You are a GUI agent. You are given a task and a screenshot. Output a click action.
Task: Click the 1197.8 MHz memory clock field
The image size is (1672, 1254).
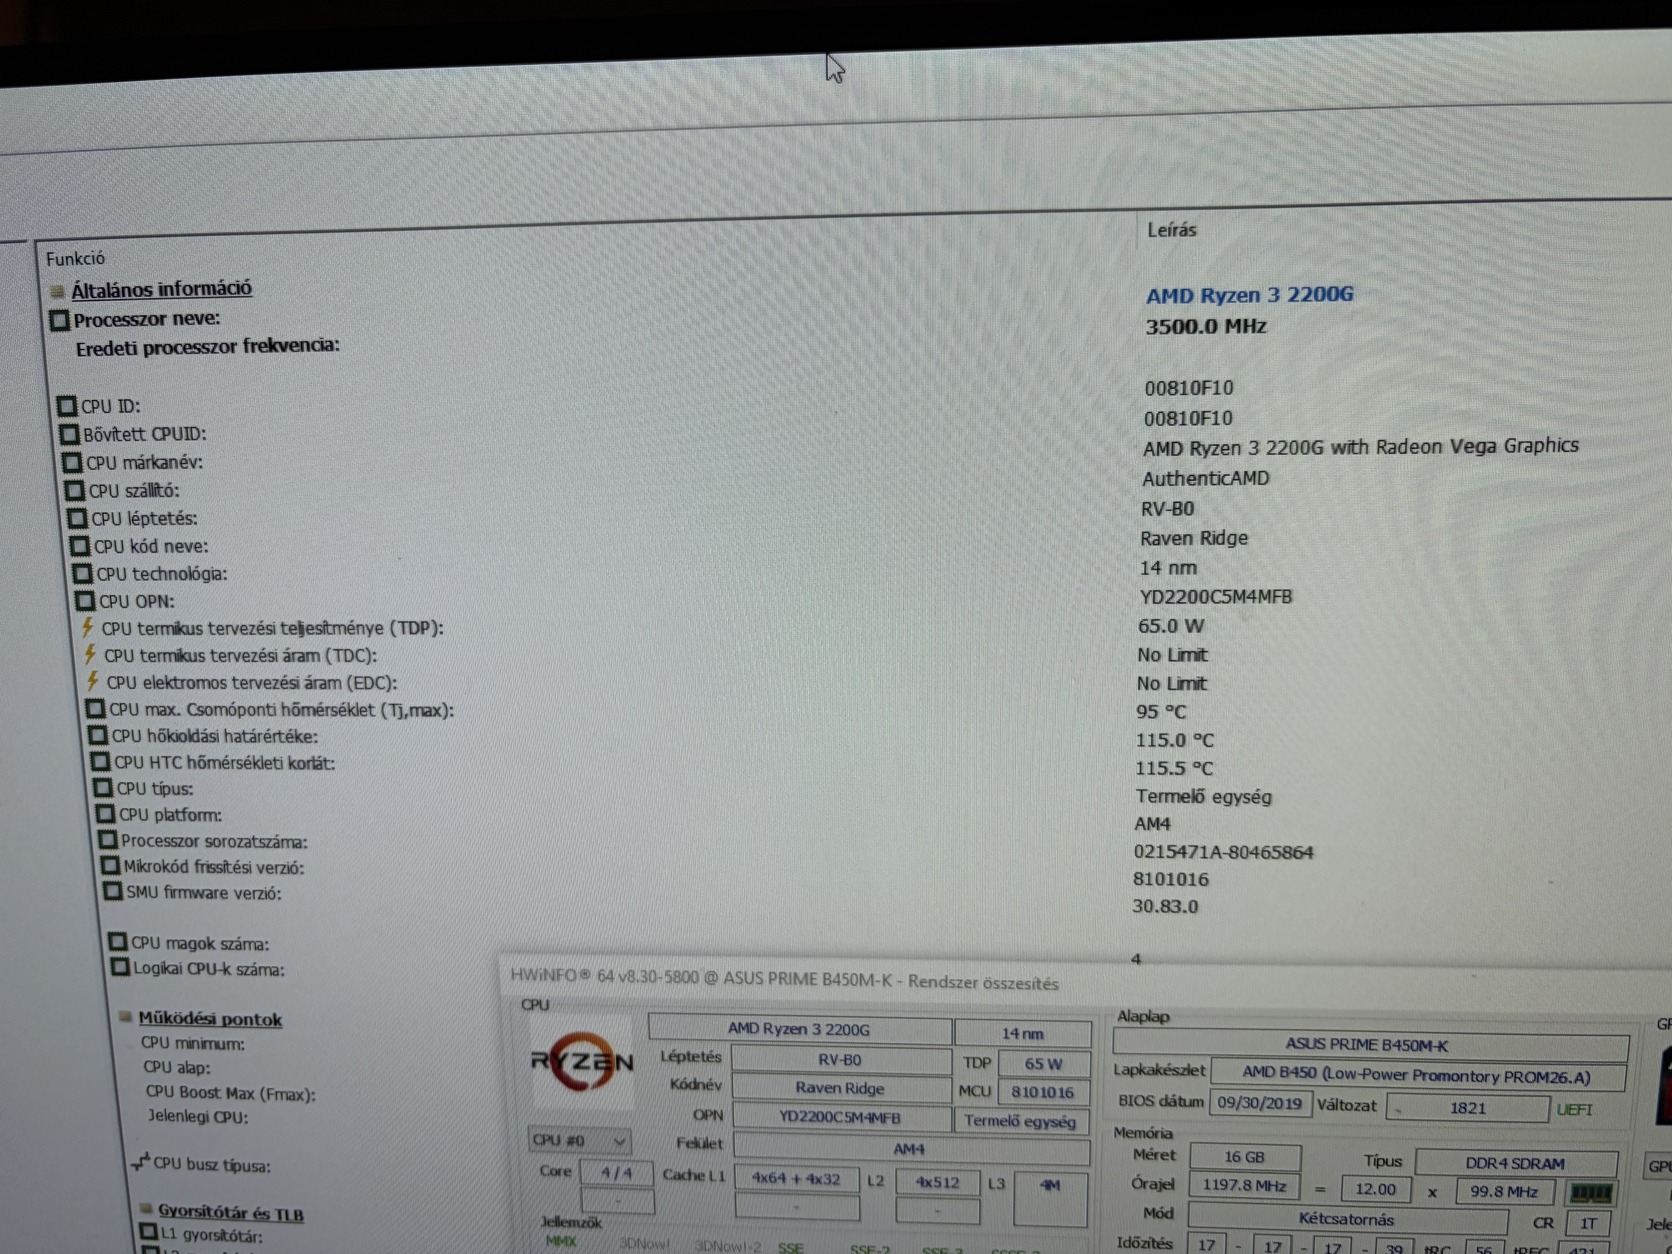pos(1245,1185)
